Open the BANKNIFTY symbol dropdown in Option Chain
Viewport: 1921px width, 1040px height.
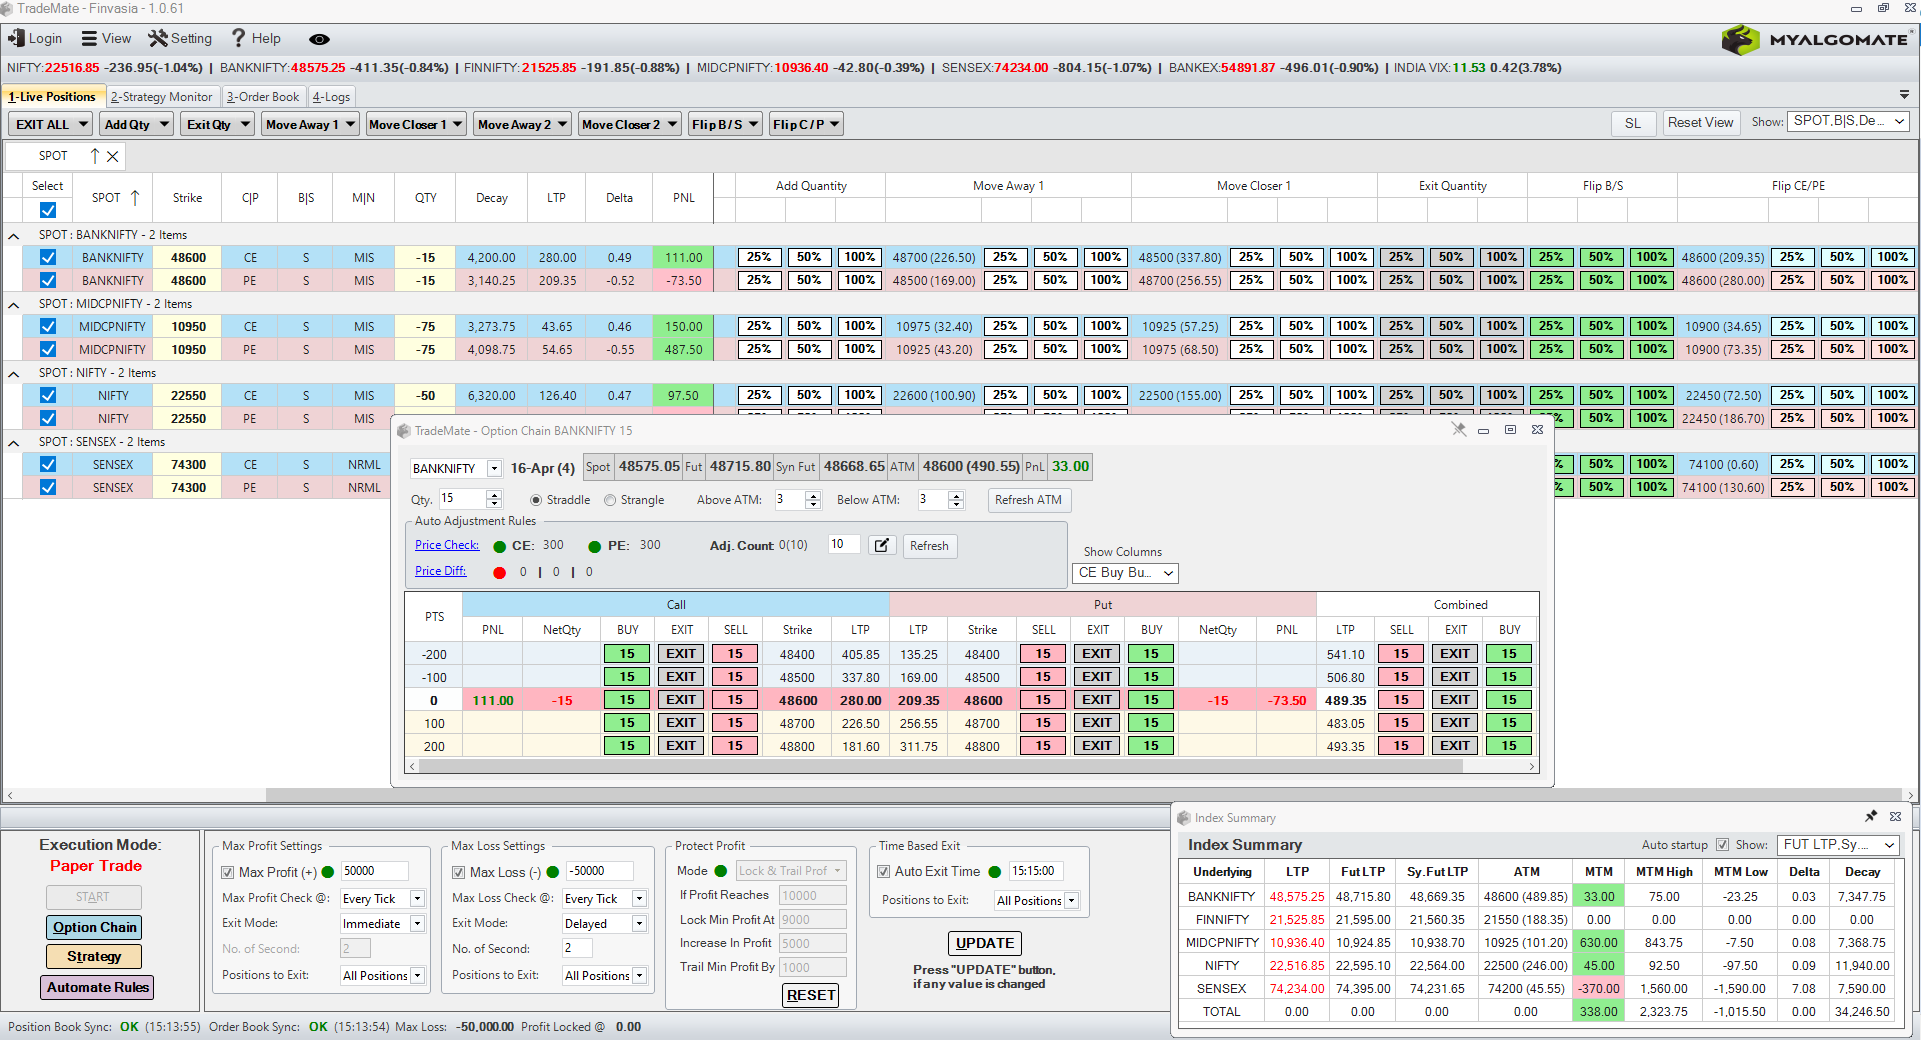494,468
